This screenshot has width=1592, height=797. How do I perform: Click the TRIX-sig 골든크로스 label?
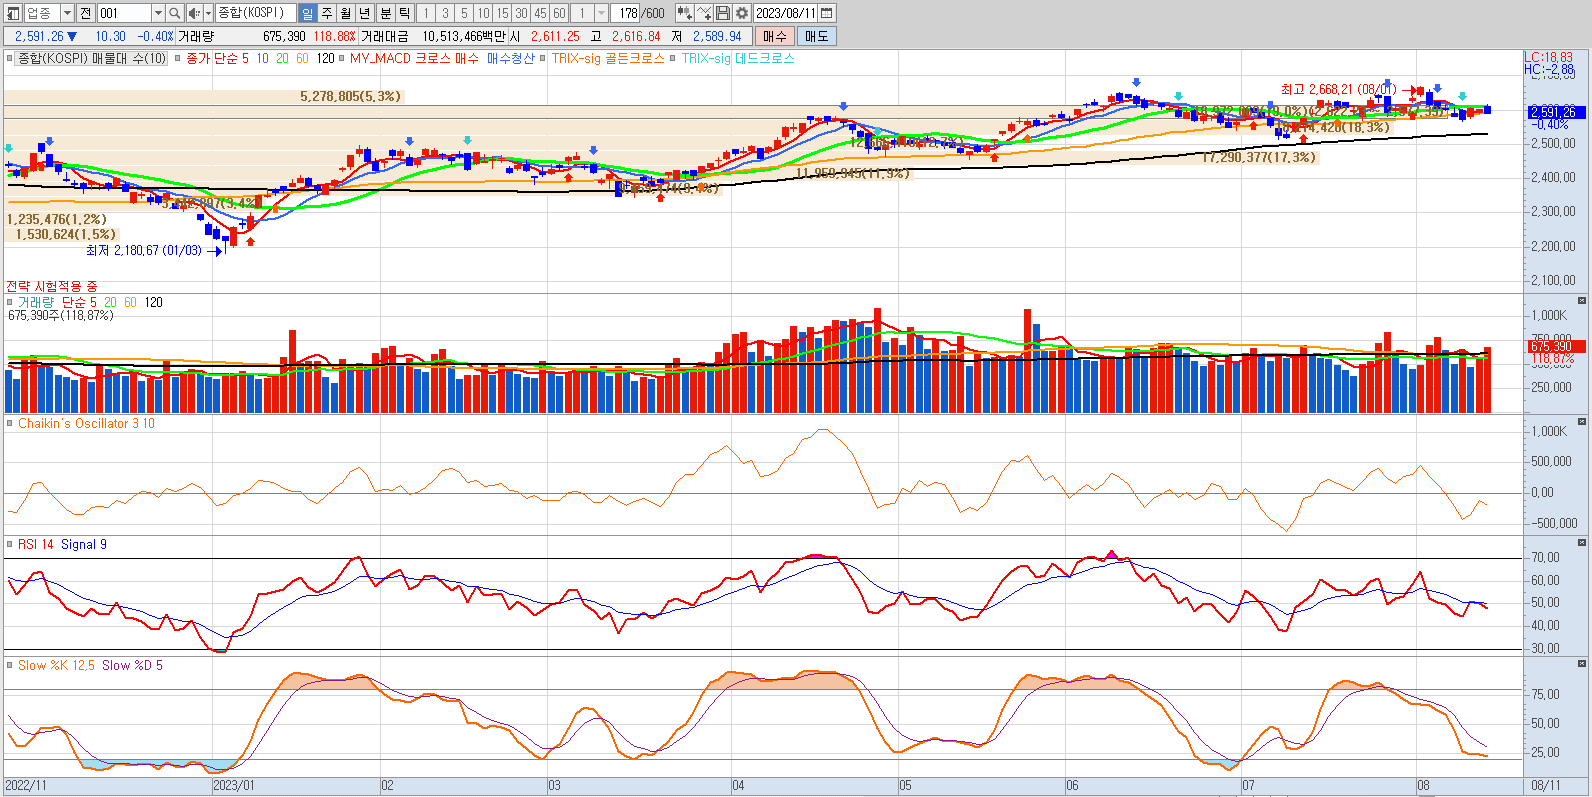608,59
